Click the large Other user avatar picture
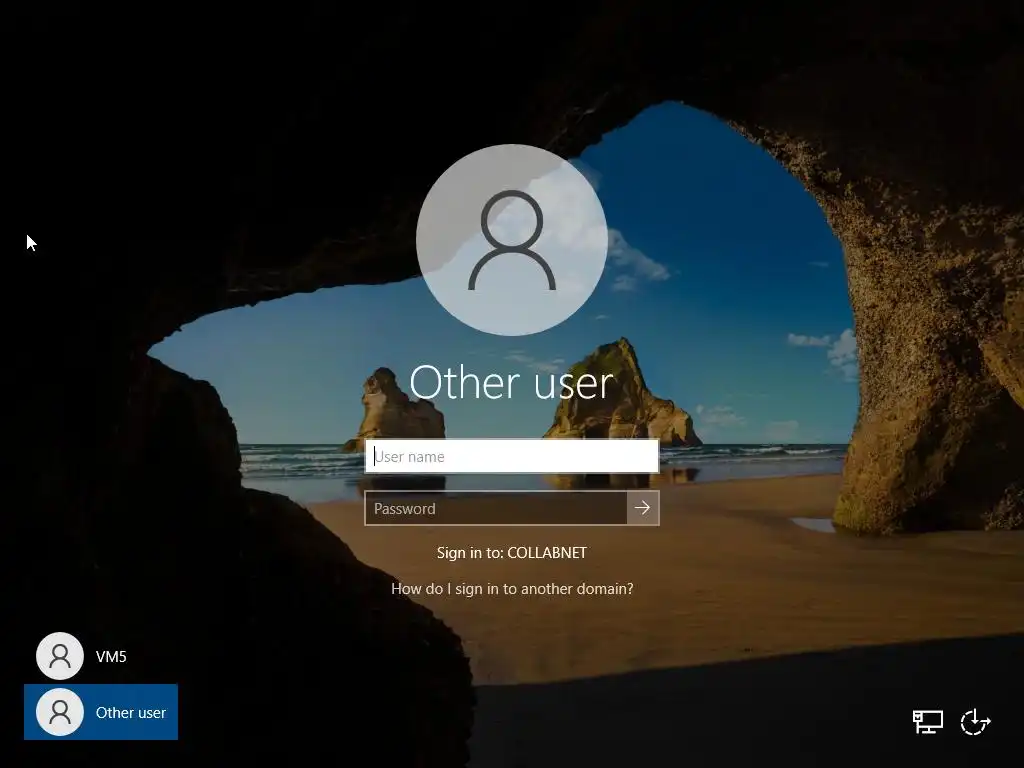The height and width of the screenshot is (768, 1024). point(512,240)
